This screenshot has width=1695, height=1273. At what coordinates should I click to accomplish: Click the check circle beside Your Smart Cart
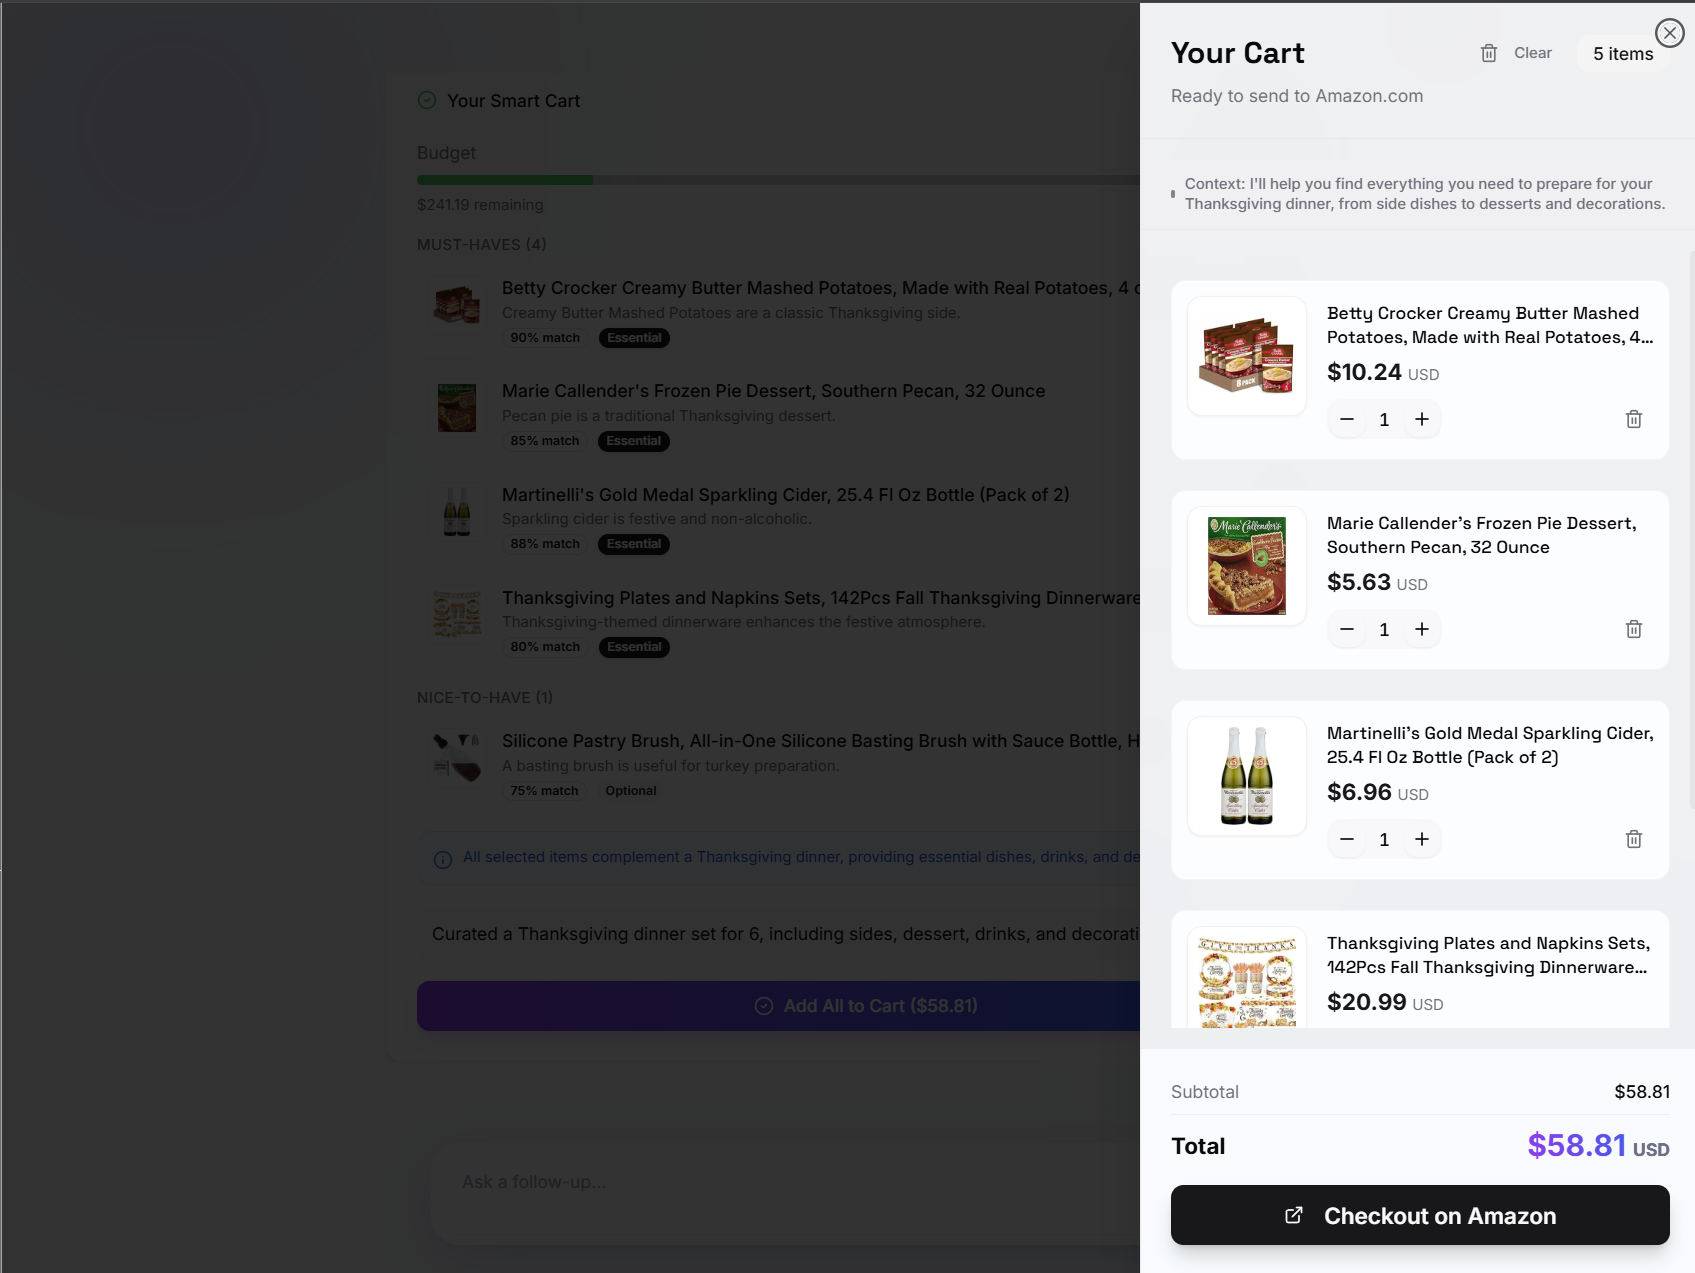(426, 99)
